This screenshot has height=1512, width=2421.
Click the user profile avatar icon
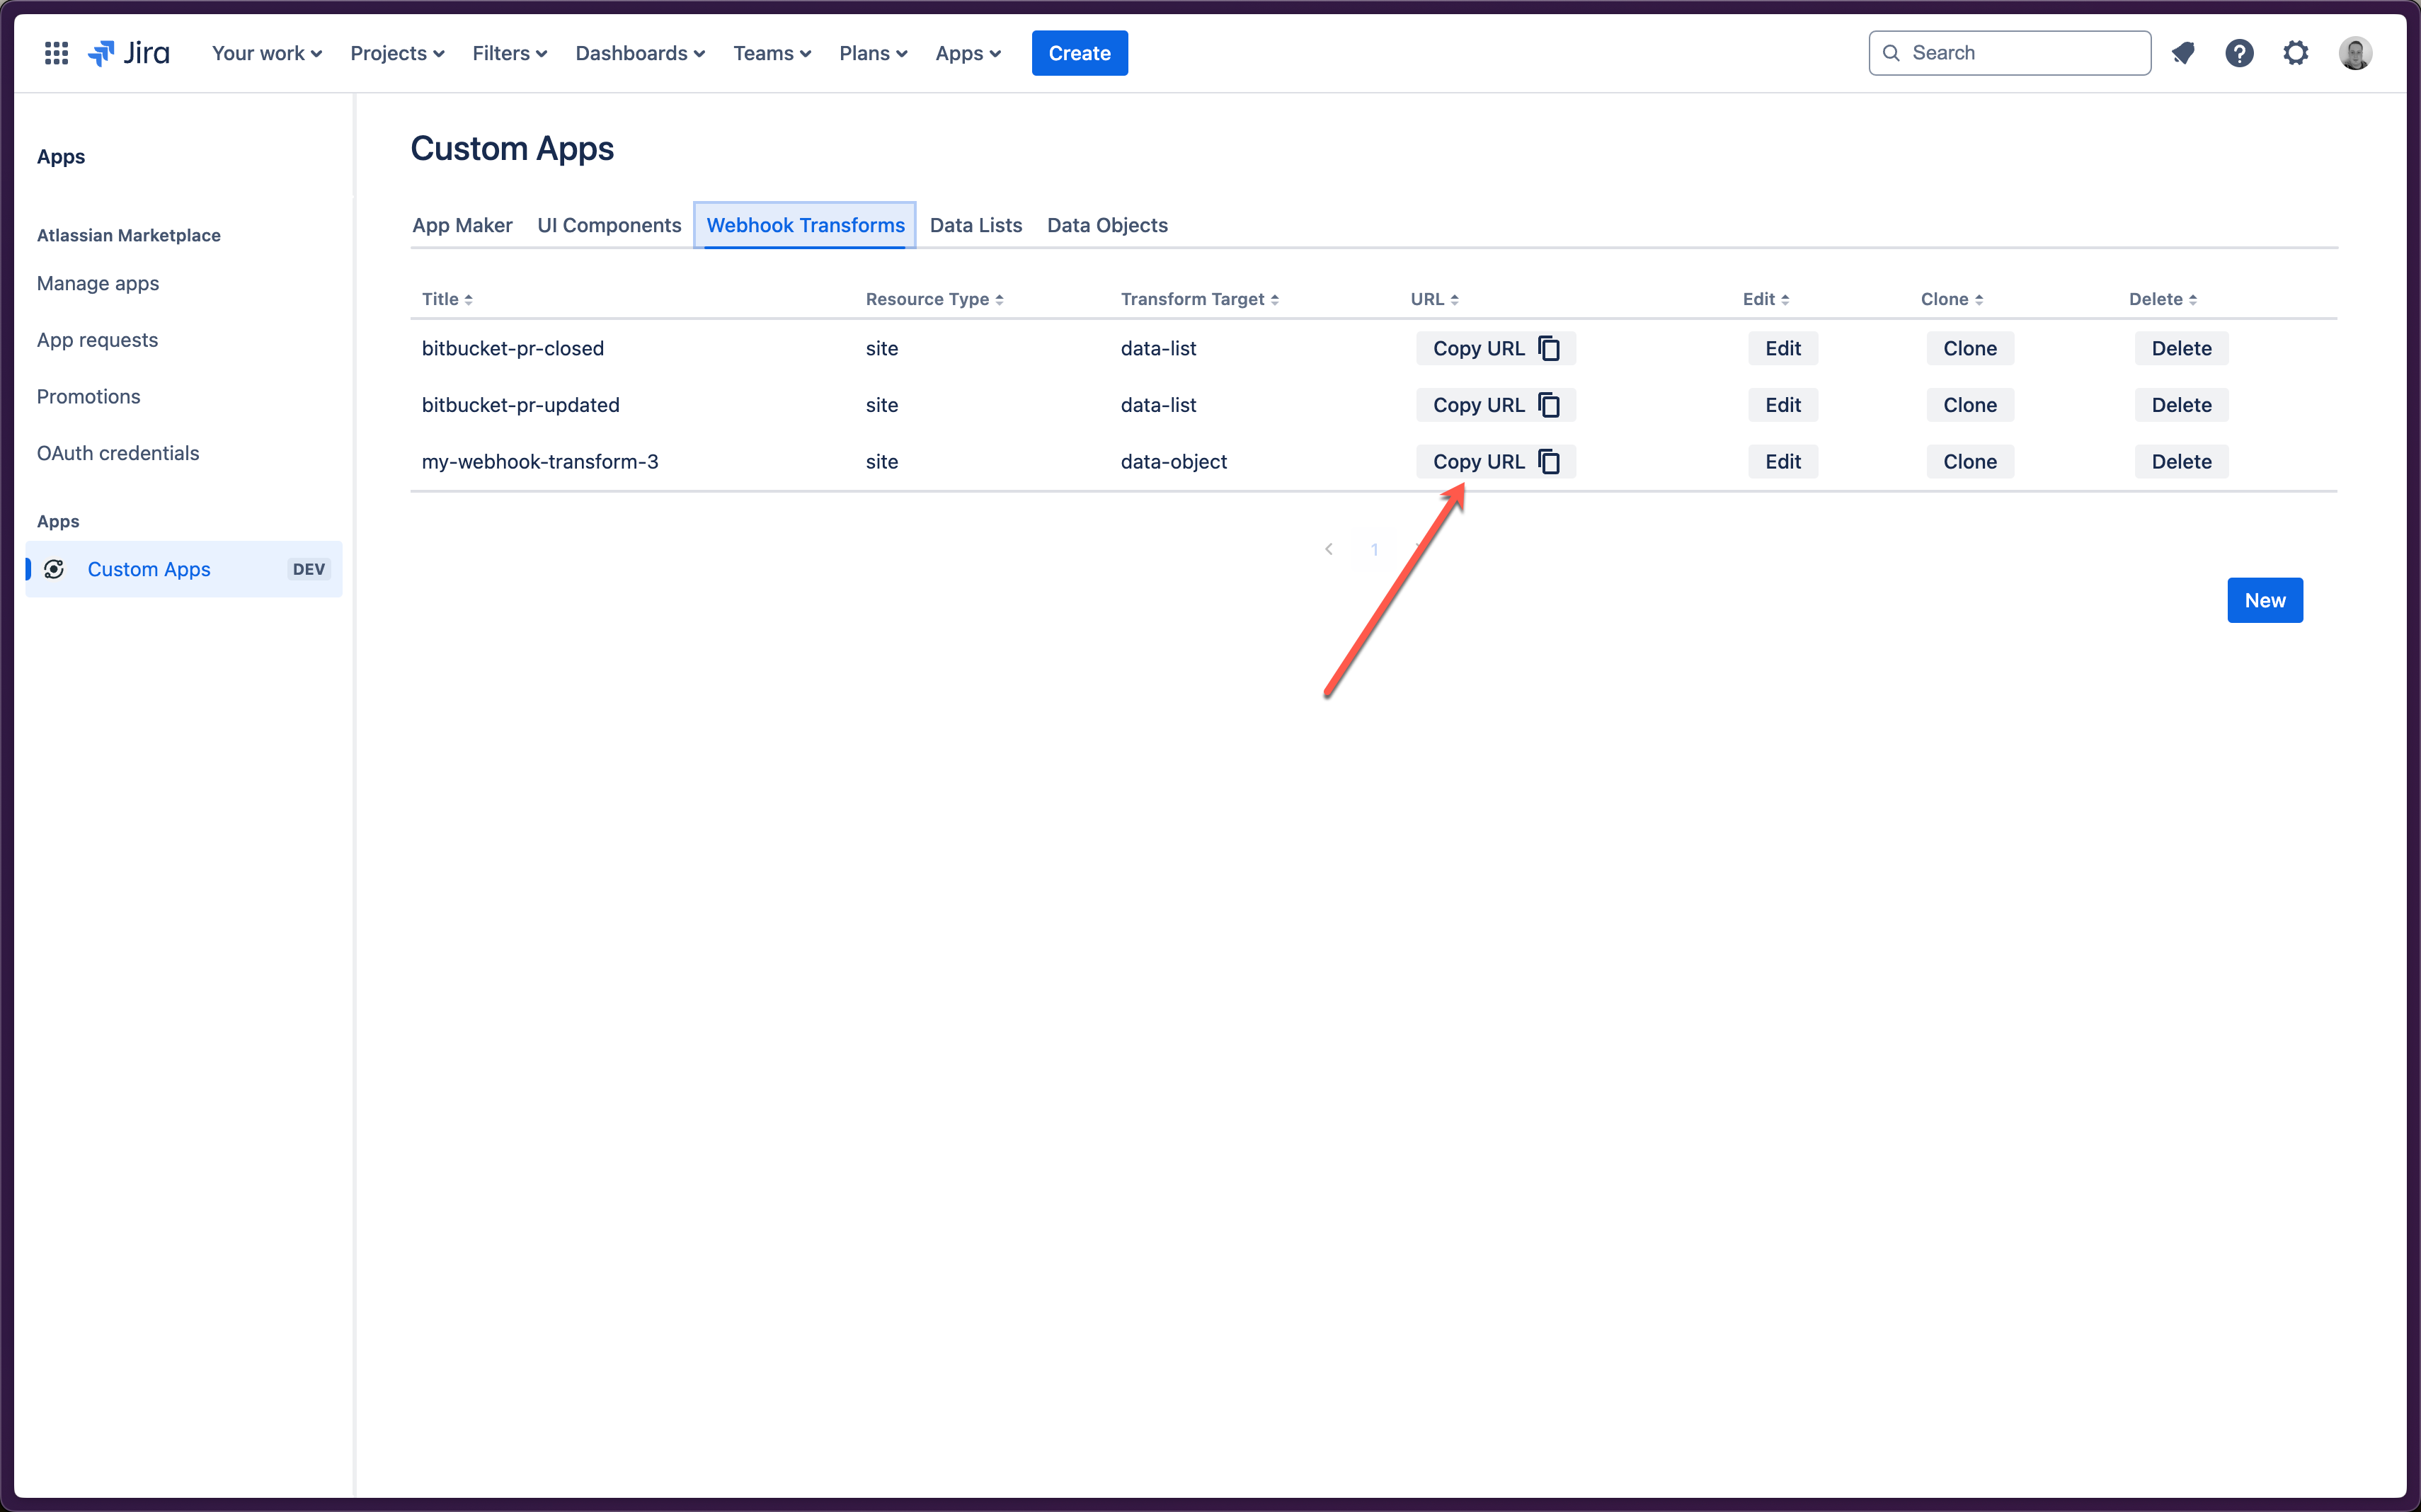tap(2357, 52)
